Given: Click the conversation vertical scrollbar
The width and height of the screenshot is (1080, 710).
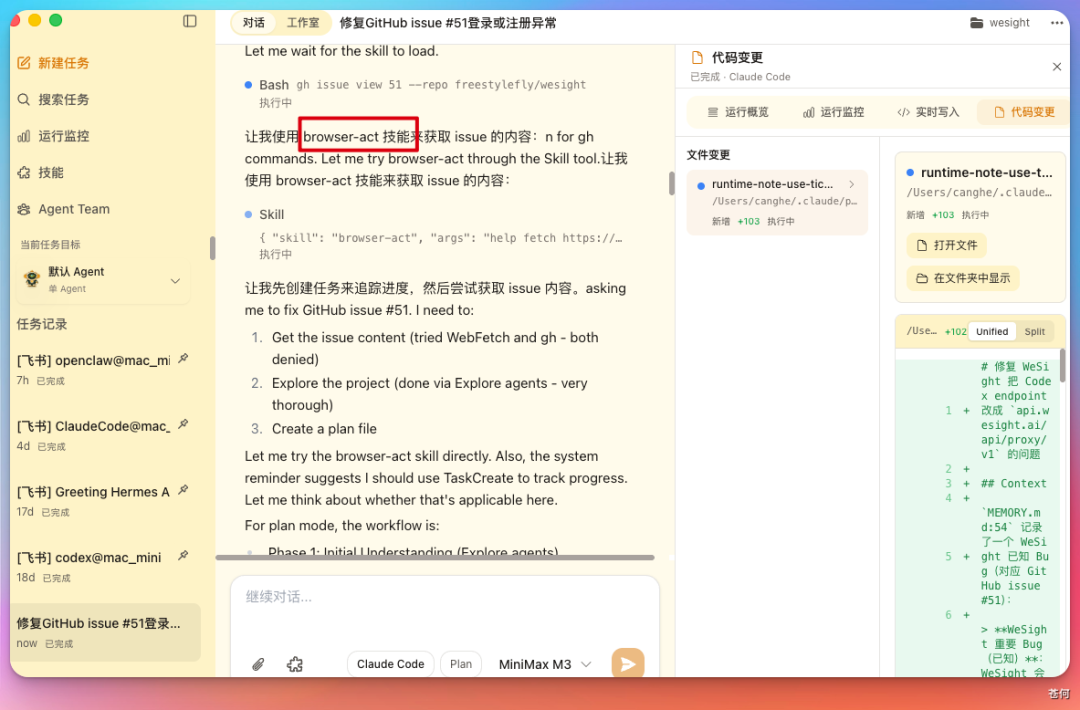Looking at the screenshot, I should click(x=672, y=183).
